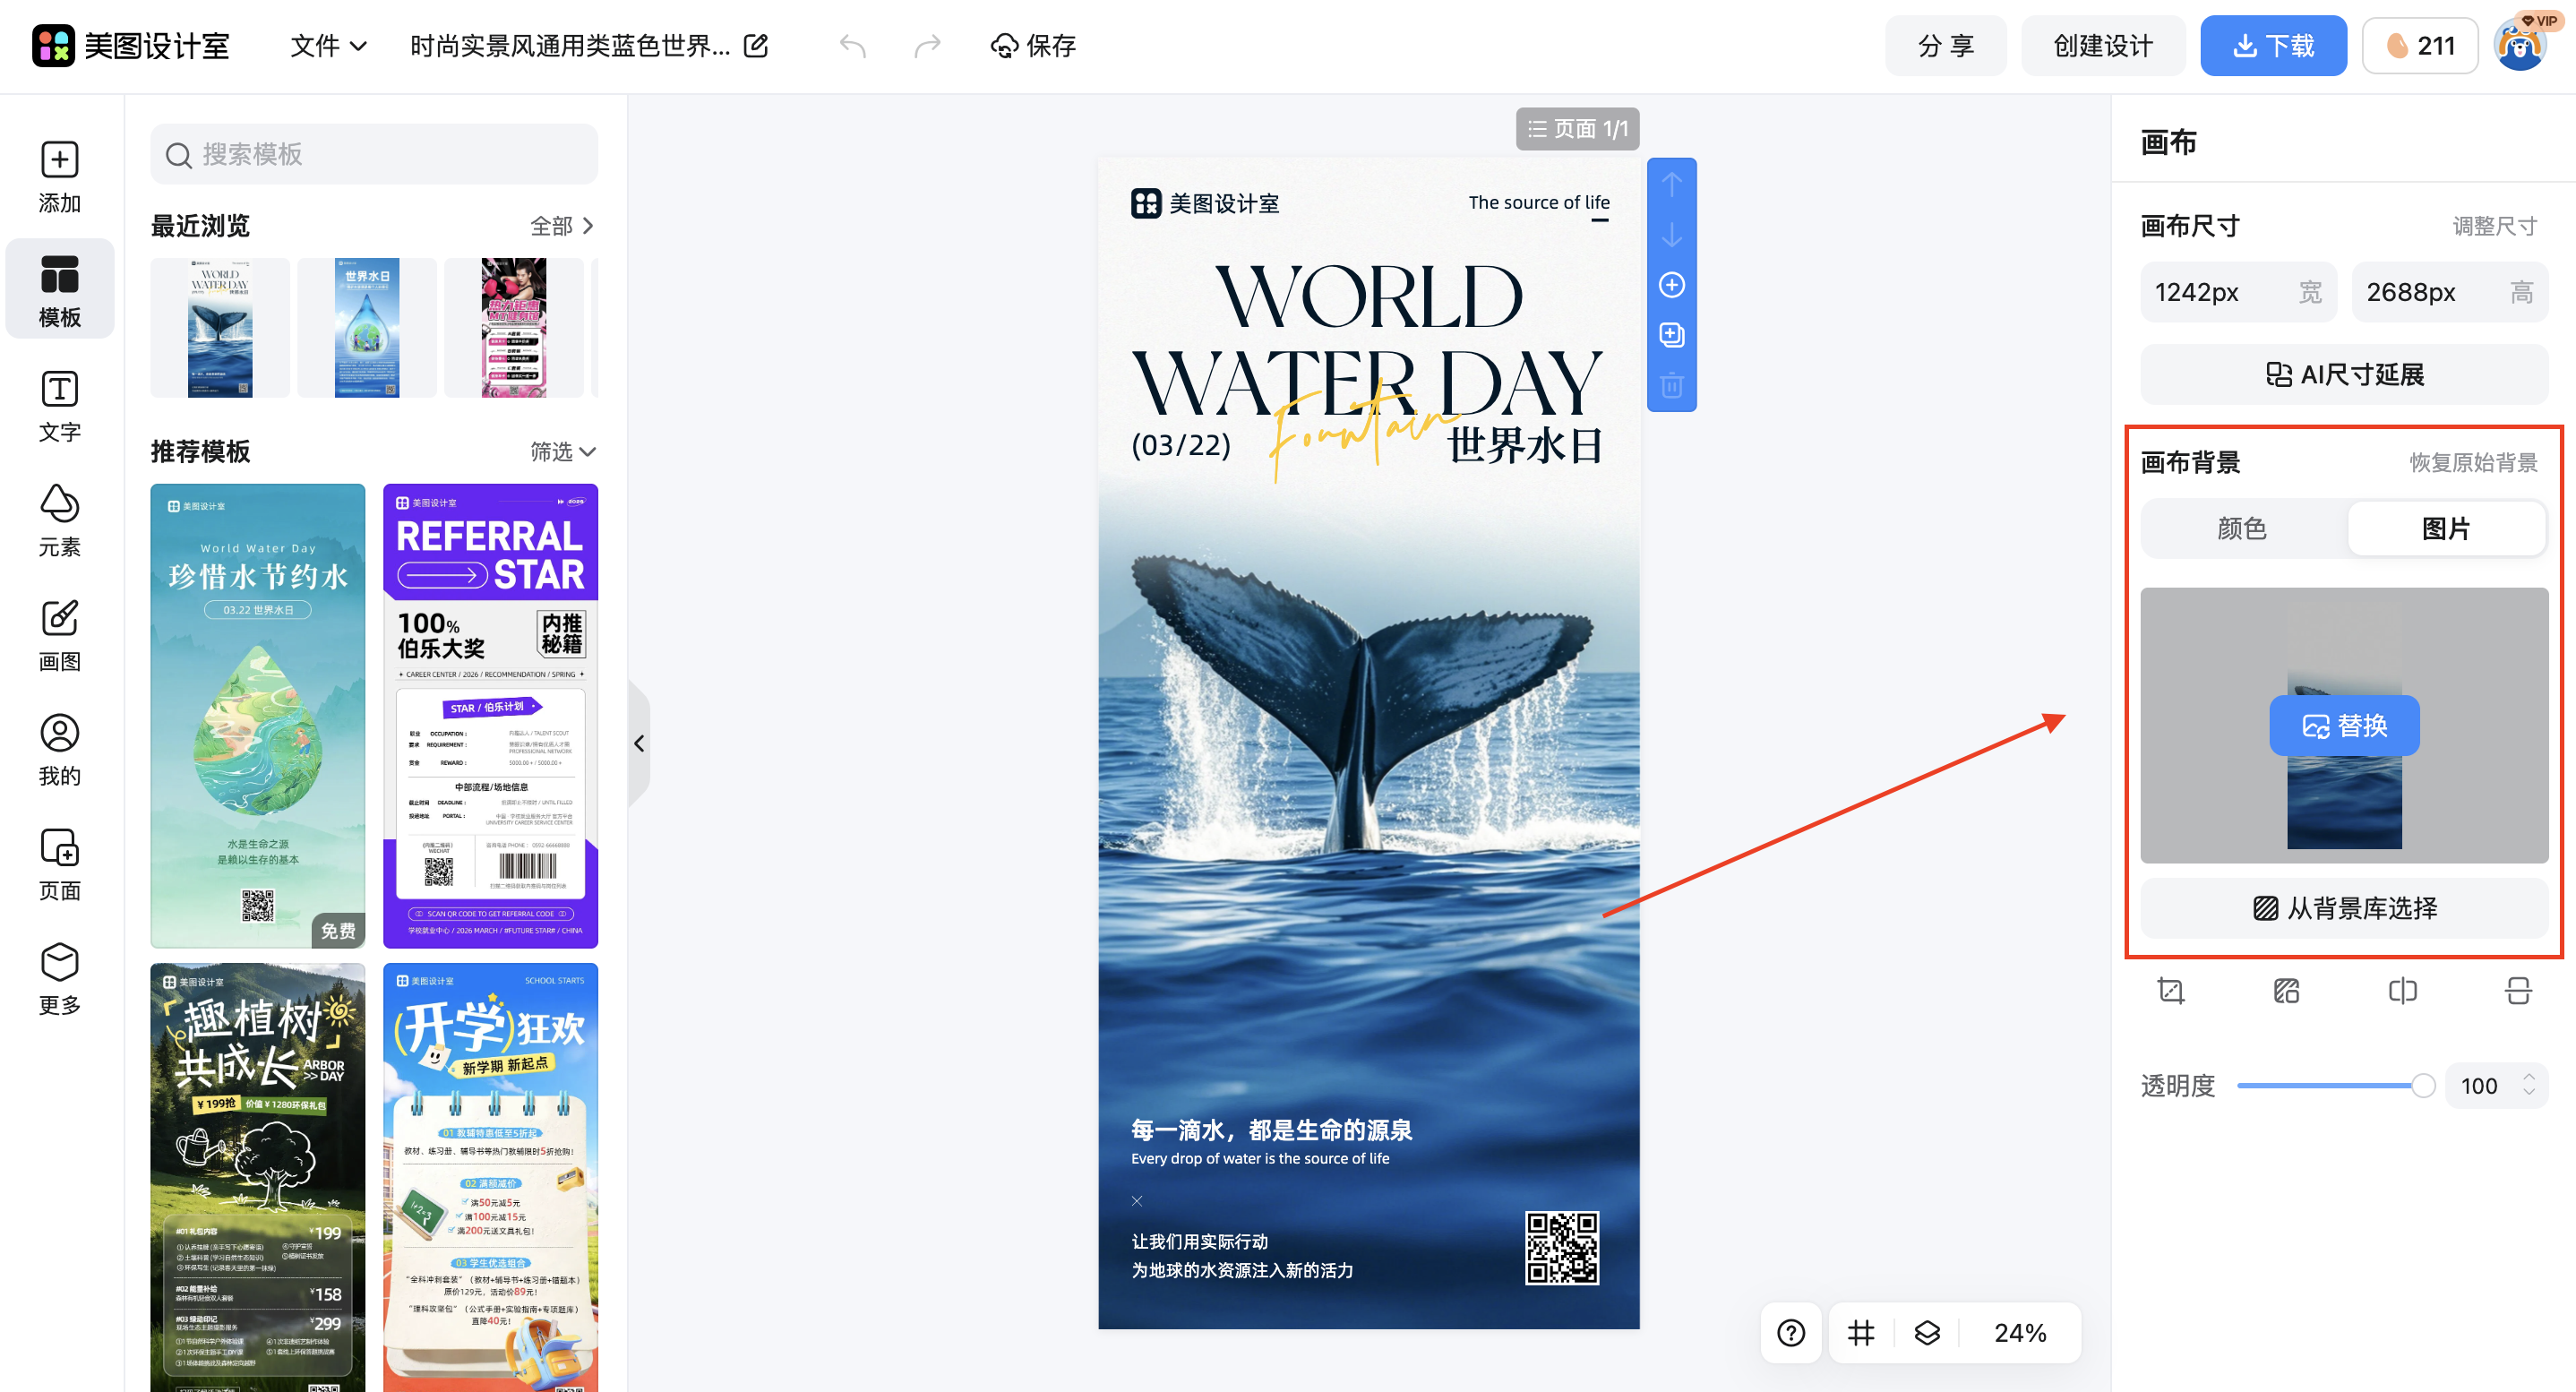Click the undo arrow icon
This screenshot has width=2576, height=1392.
coord(852,46)
